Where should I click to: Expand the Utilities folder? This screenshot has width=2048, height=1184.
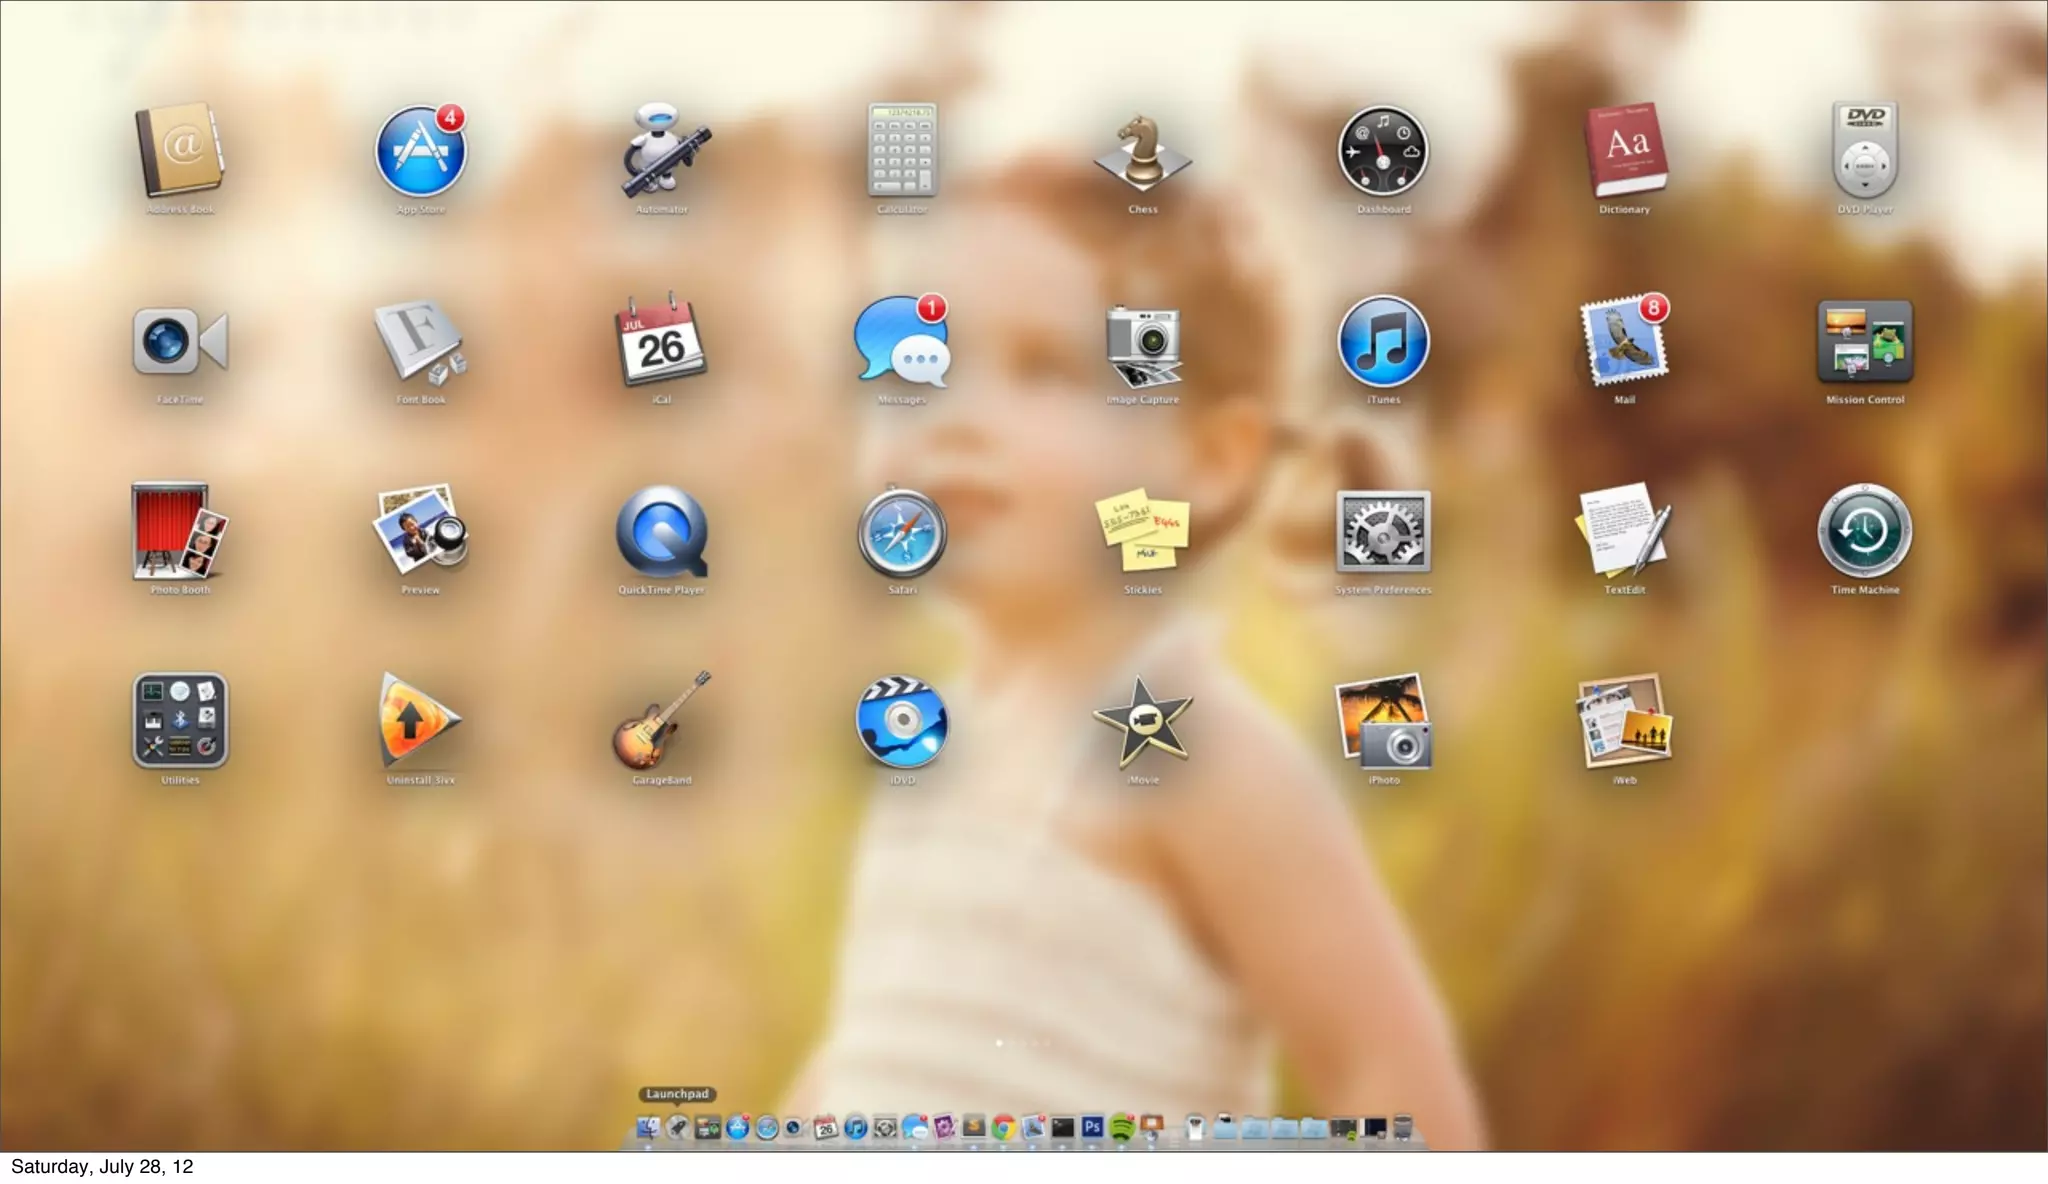pyautogui.click(x=180, y=722)
